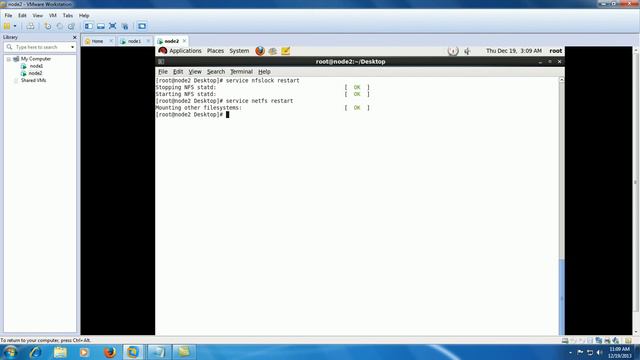
Task: Click the terminal scrollbar up arrow
Action: (x=562, y=80)
